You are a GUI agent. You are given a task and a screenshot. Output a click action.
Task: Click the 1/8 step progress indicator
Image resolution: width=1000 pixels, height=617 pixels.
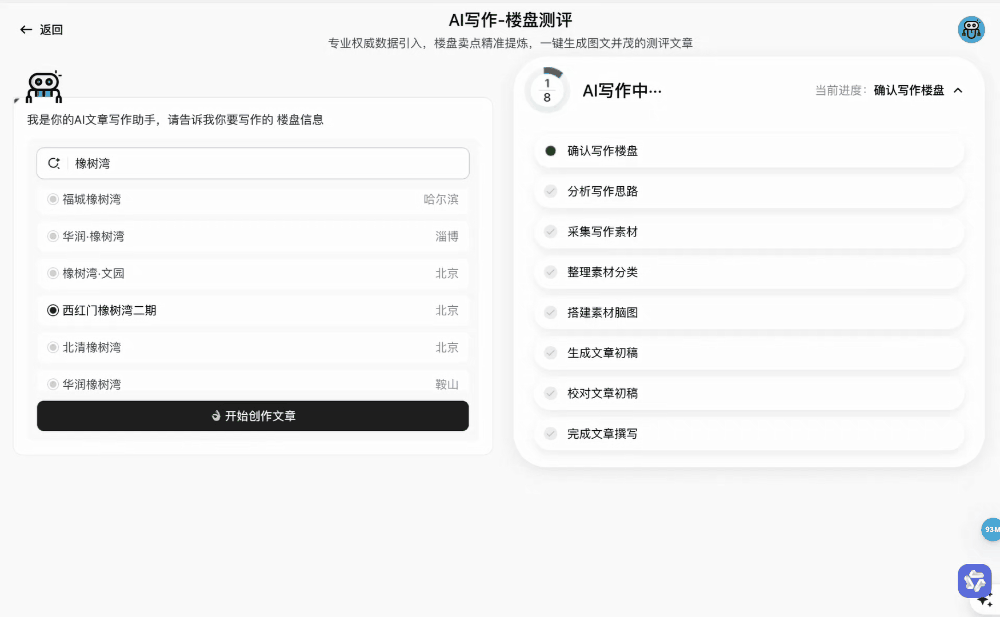pos(546,89)
